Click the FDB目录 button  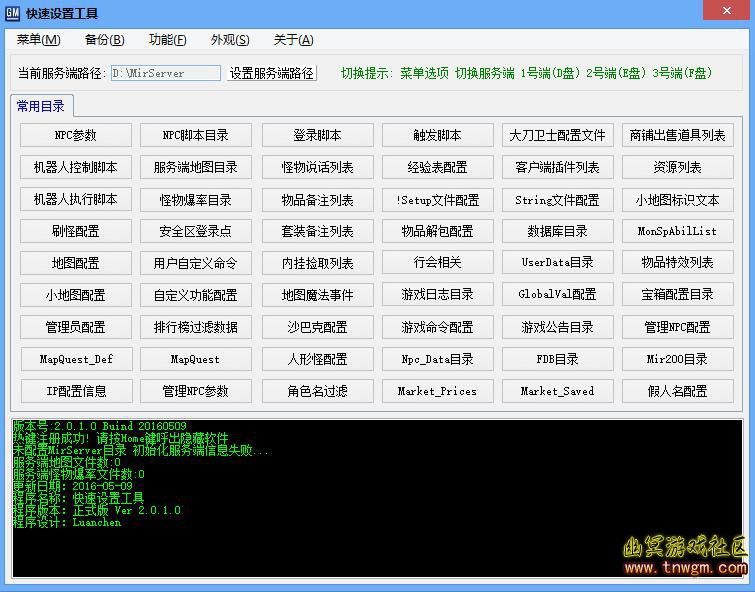pyautogui.click(x=558, y=359)
